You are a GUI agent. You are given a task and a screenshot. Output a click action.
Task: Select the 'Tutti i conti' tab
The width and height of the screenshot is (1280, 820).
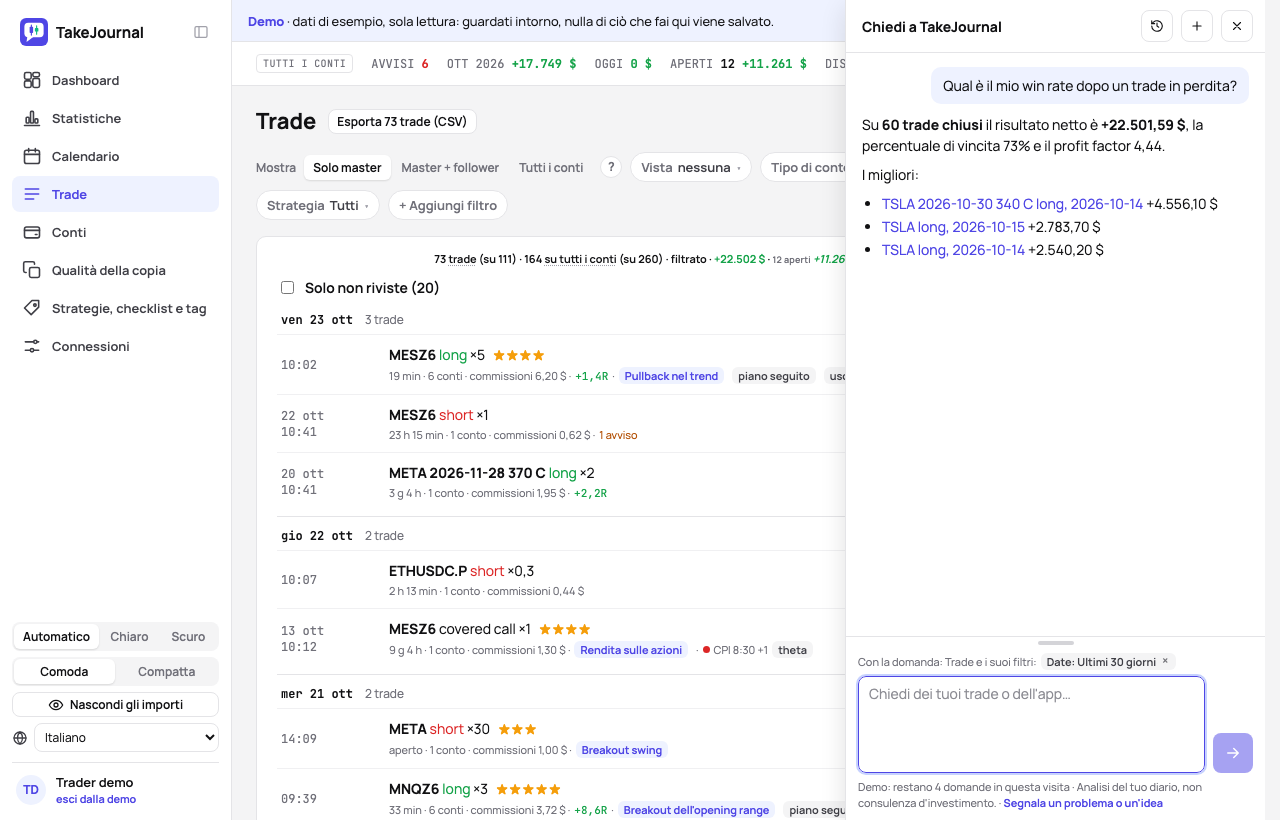click(x=551, y=167)
